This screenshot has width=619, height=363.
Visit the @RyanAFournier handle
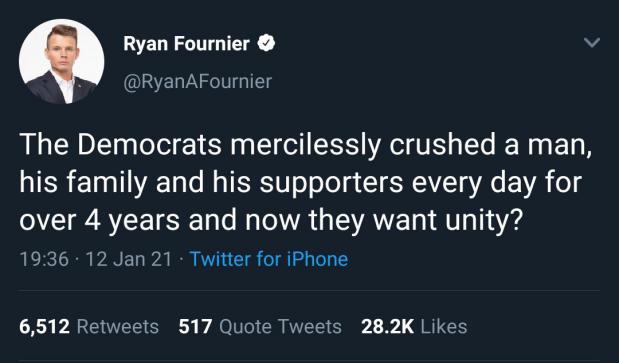(x=197, y=82)
